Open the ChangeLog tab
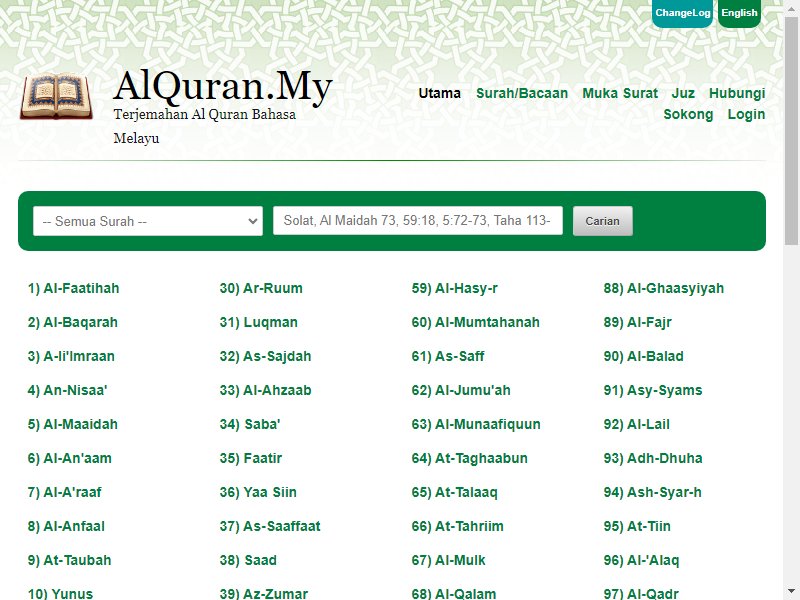Screen dimensions: 800x600 [682, 13]
